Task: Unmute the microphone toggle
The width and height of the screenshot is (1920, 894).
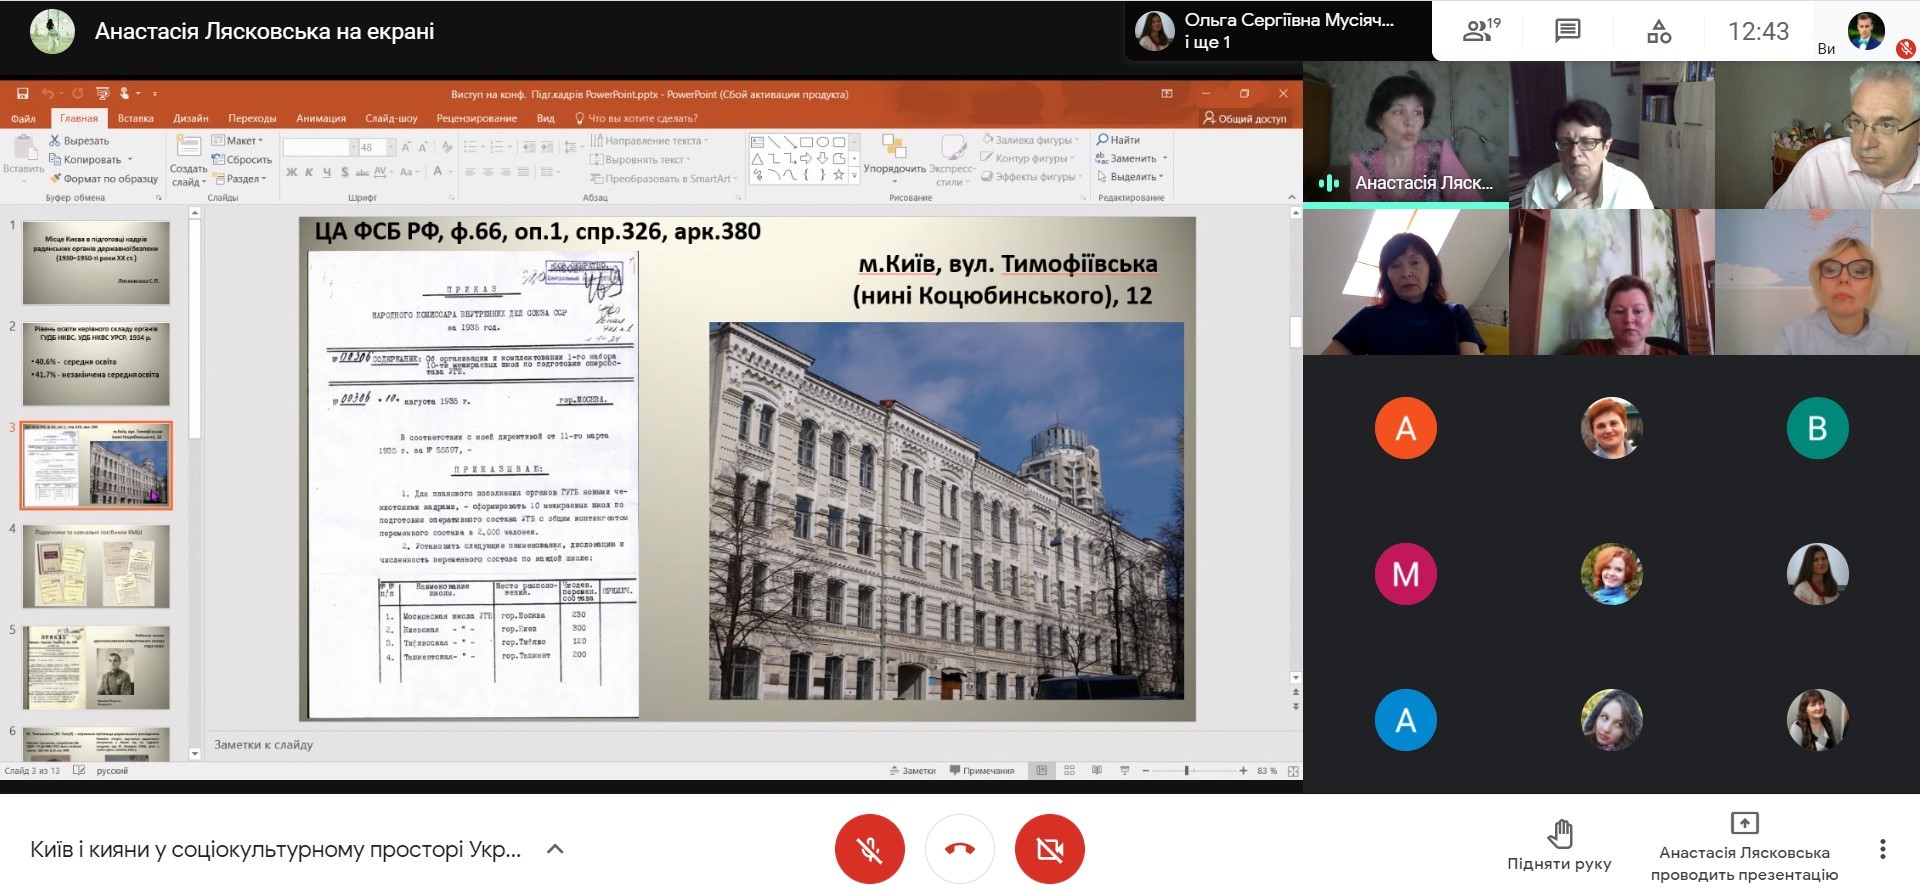Action: pos(869,849)
